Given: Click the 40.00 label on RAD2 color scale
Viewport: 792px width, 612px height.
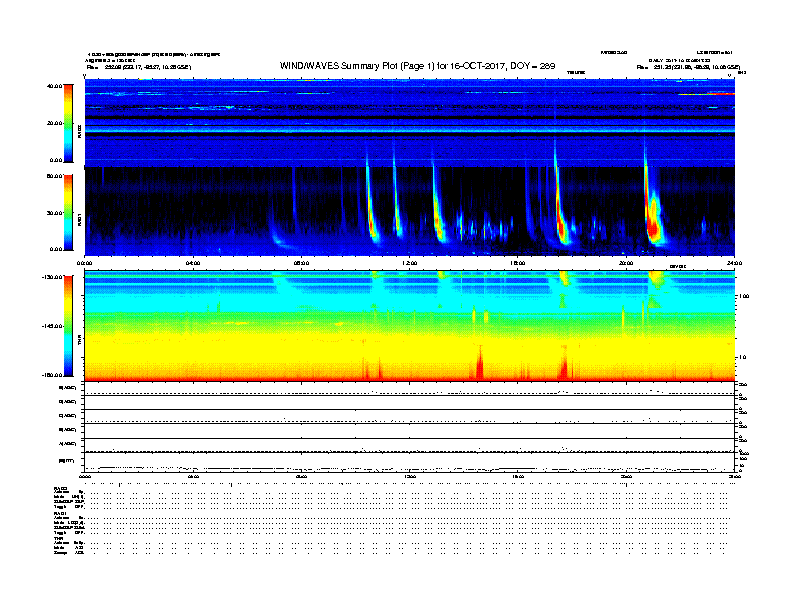Looking at the screenshot, I should [x=54, y=86].
